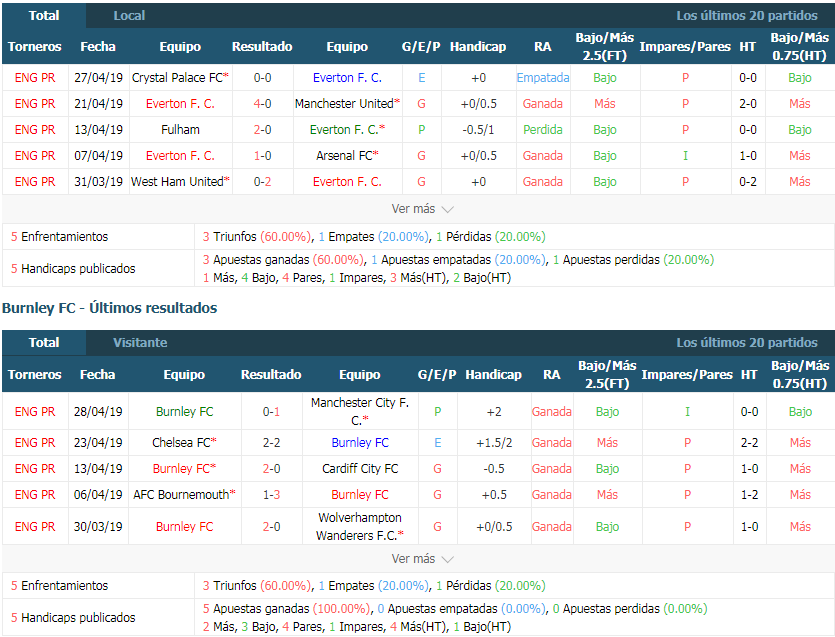Click the Torneros header in Burnley's table

pyautogui.click(x=35, y=374)
